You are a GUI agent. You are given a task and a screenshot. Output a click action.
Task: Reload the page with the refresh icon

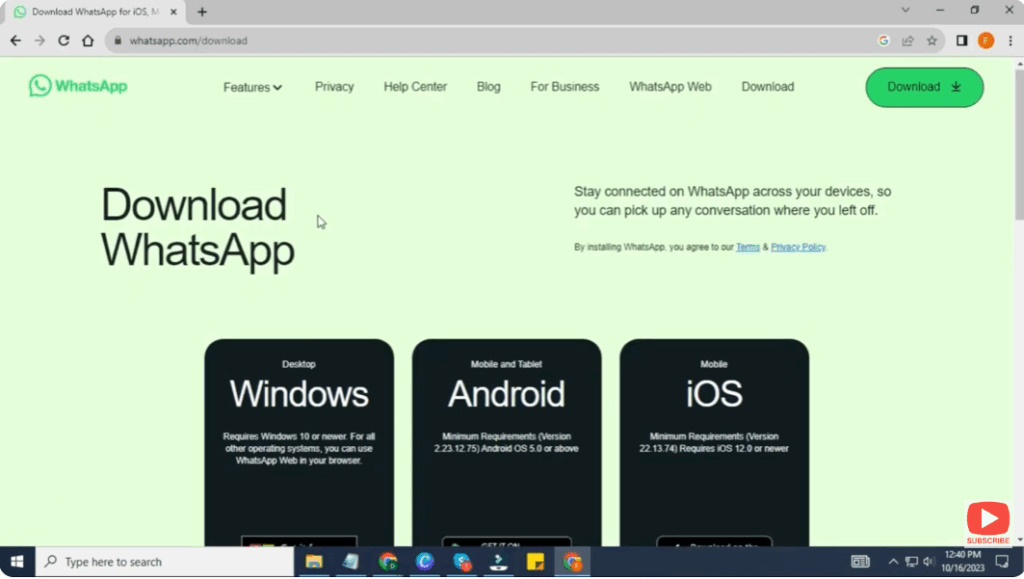pyautogui.click(x=64, y=41)
